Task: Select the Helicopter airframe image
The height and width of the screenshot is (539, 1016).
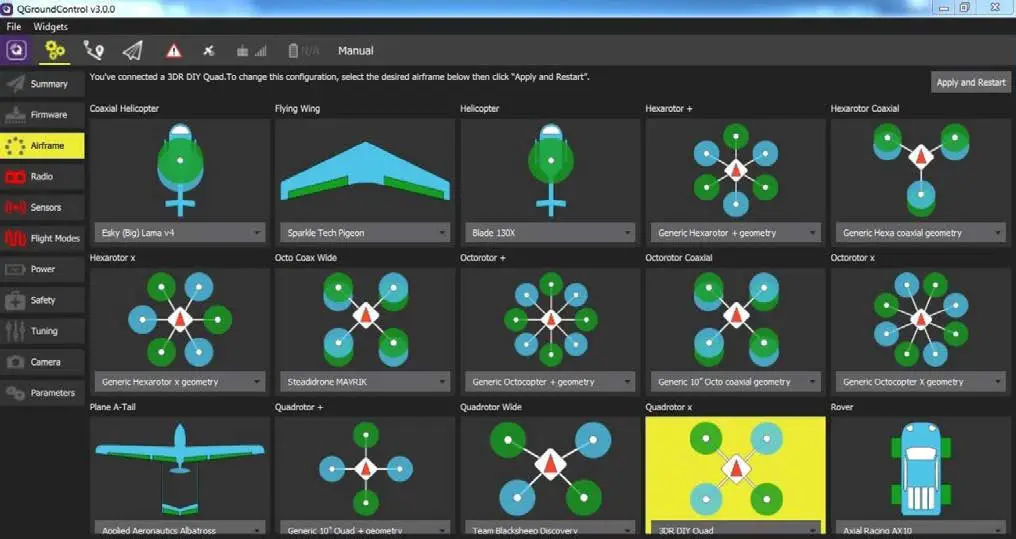Action: [550, 170]
